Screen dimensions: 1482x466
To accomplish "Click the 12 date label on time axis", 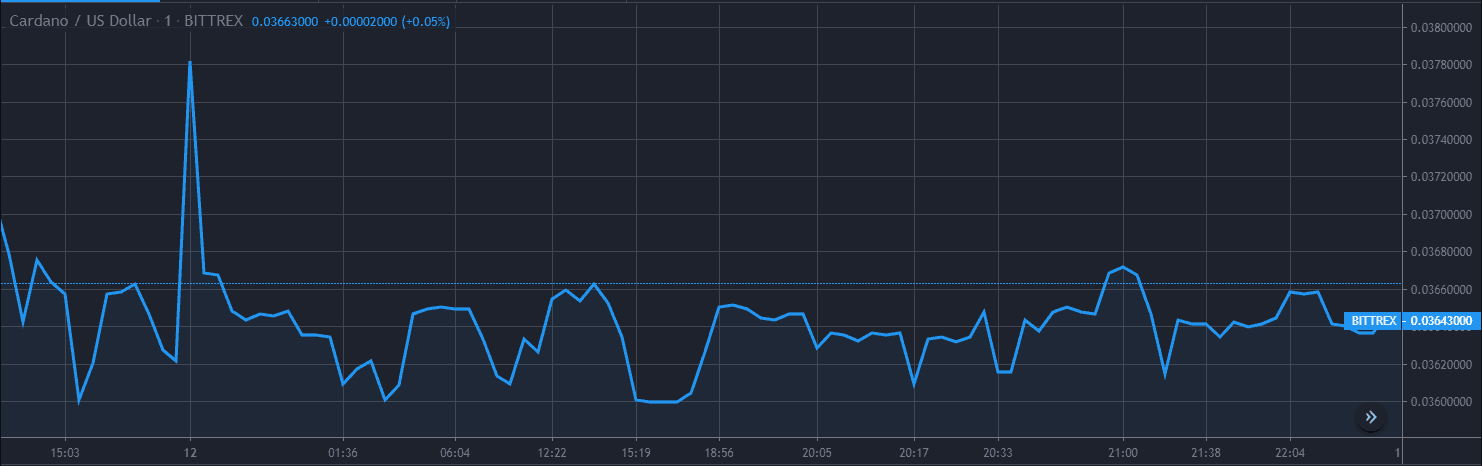I will click(190, 453).
